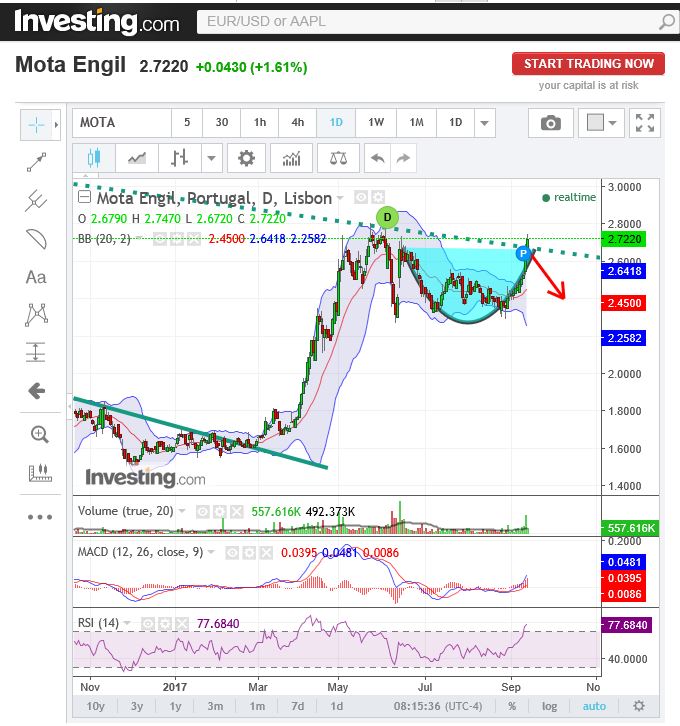The width and height of the screenshot is (680, 726).
Task: Select the 30 minute interval
Action: click(x=222, y=123)
